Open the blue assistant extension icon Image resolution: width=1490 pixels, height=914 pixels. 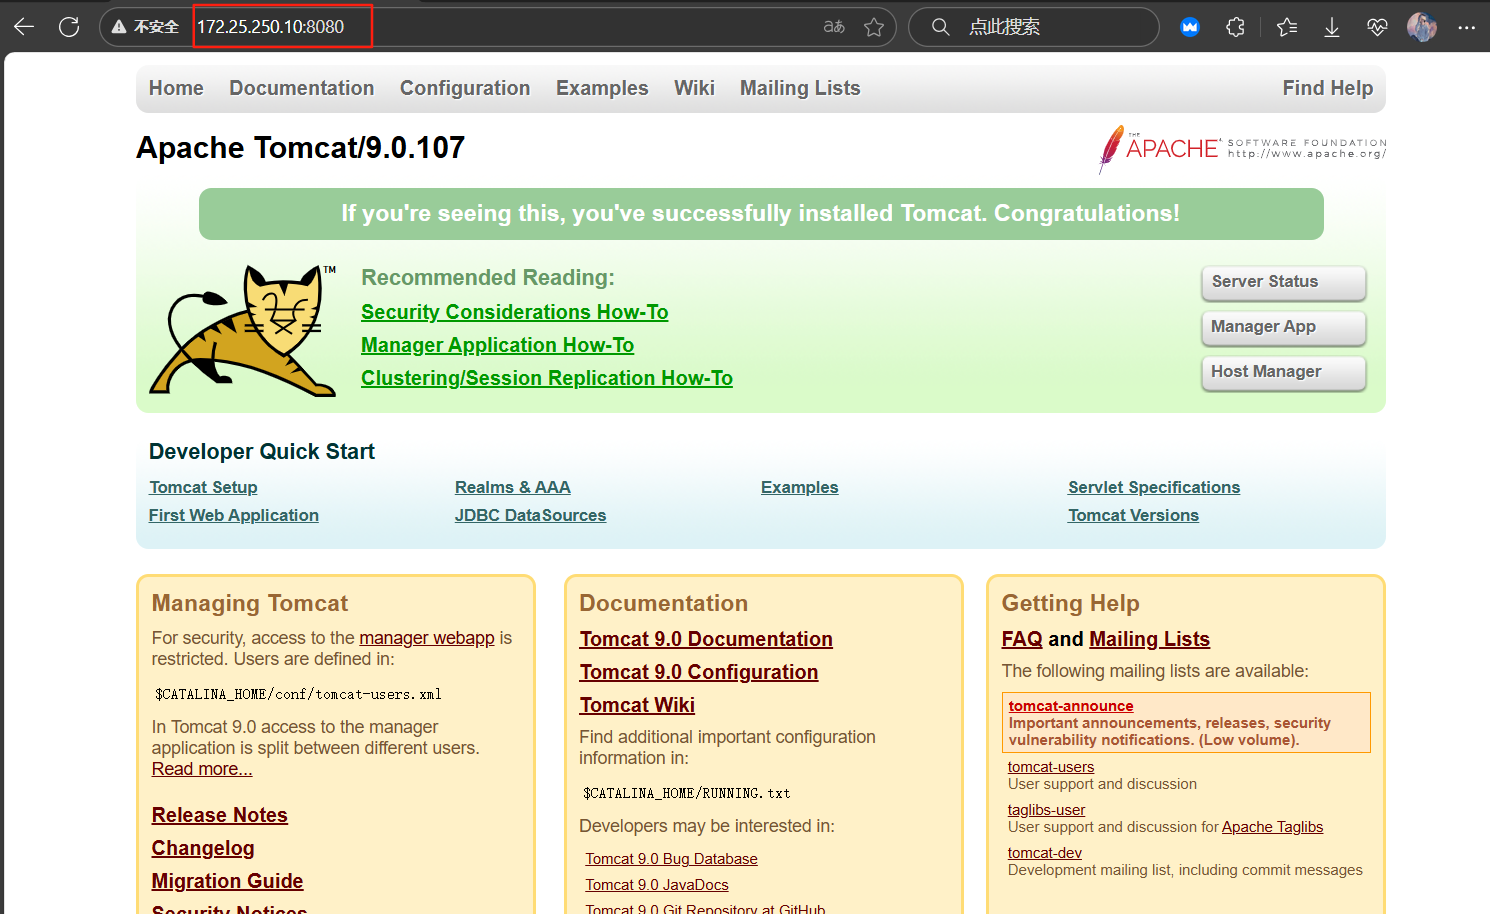pos(1190,27)
